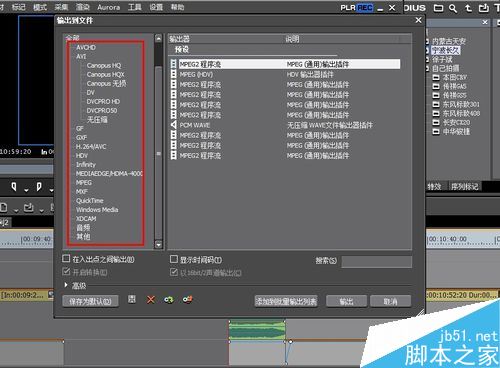Screen dimensions: 500x368
Task: Select the 音频 audio category
Action: [83, 228]
